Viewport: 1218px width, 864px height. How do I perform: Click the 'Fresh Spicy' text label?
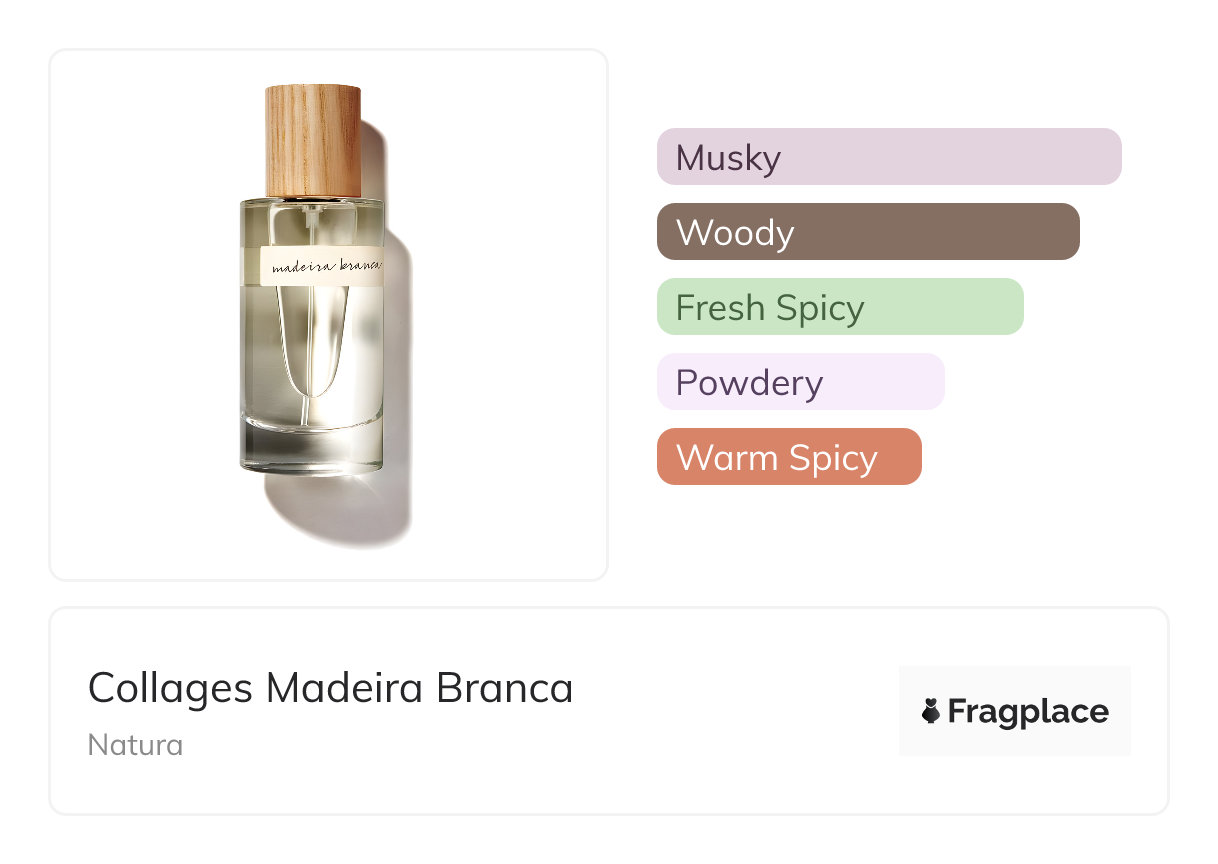point(770,308)
